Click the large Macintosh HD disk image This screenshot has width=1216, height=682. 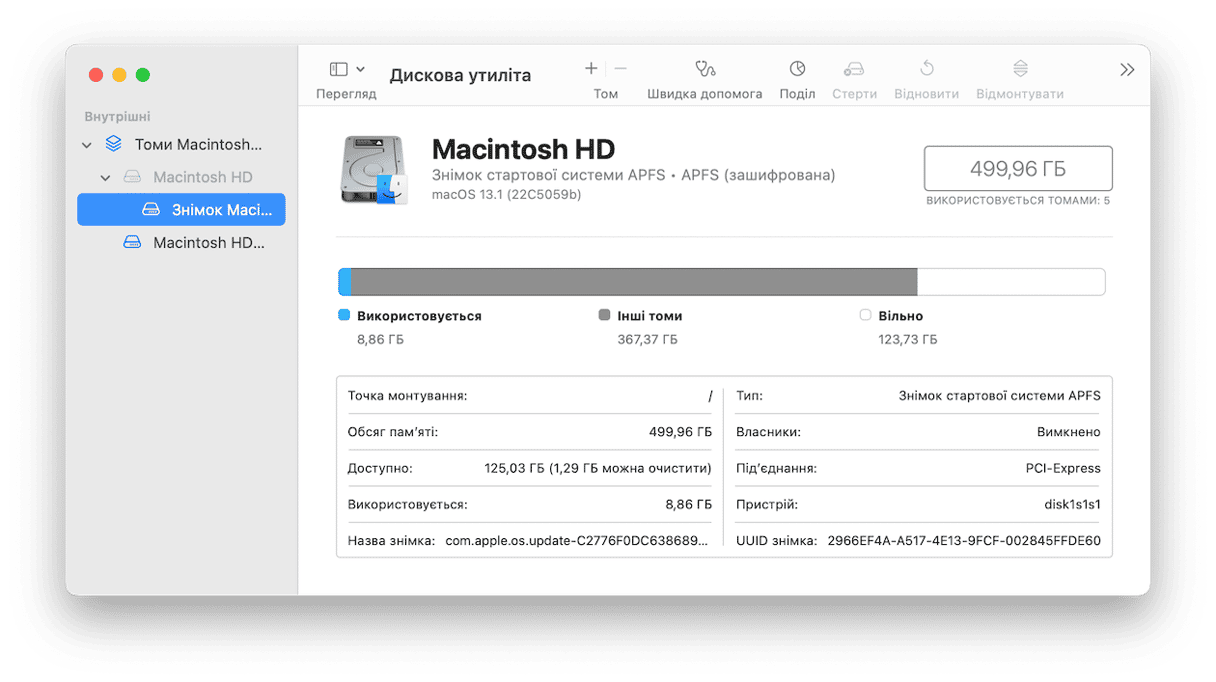point(375,170)
